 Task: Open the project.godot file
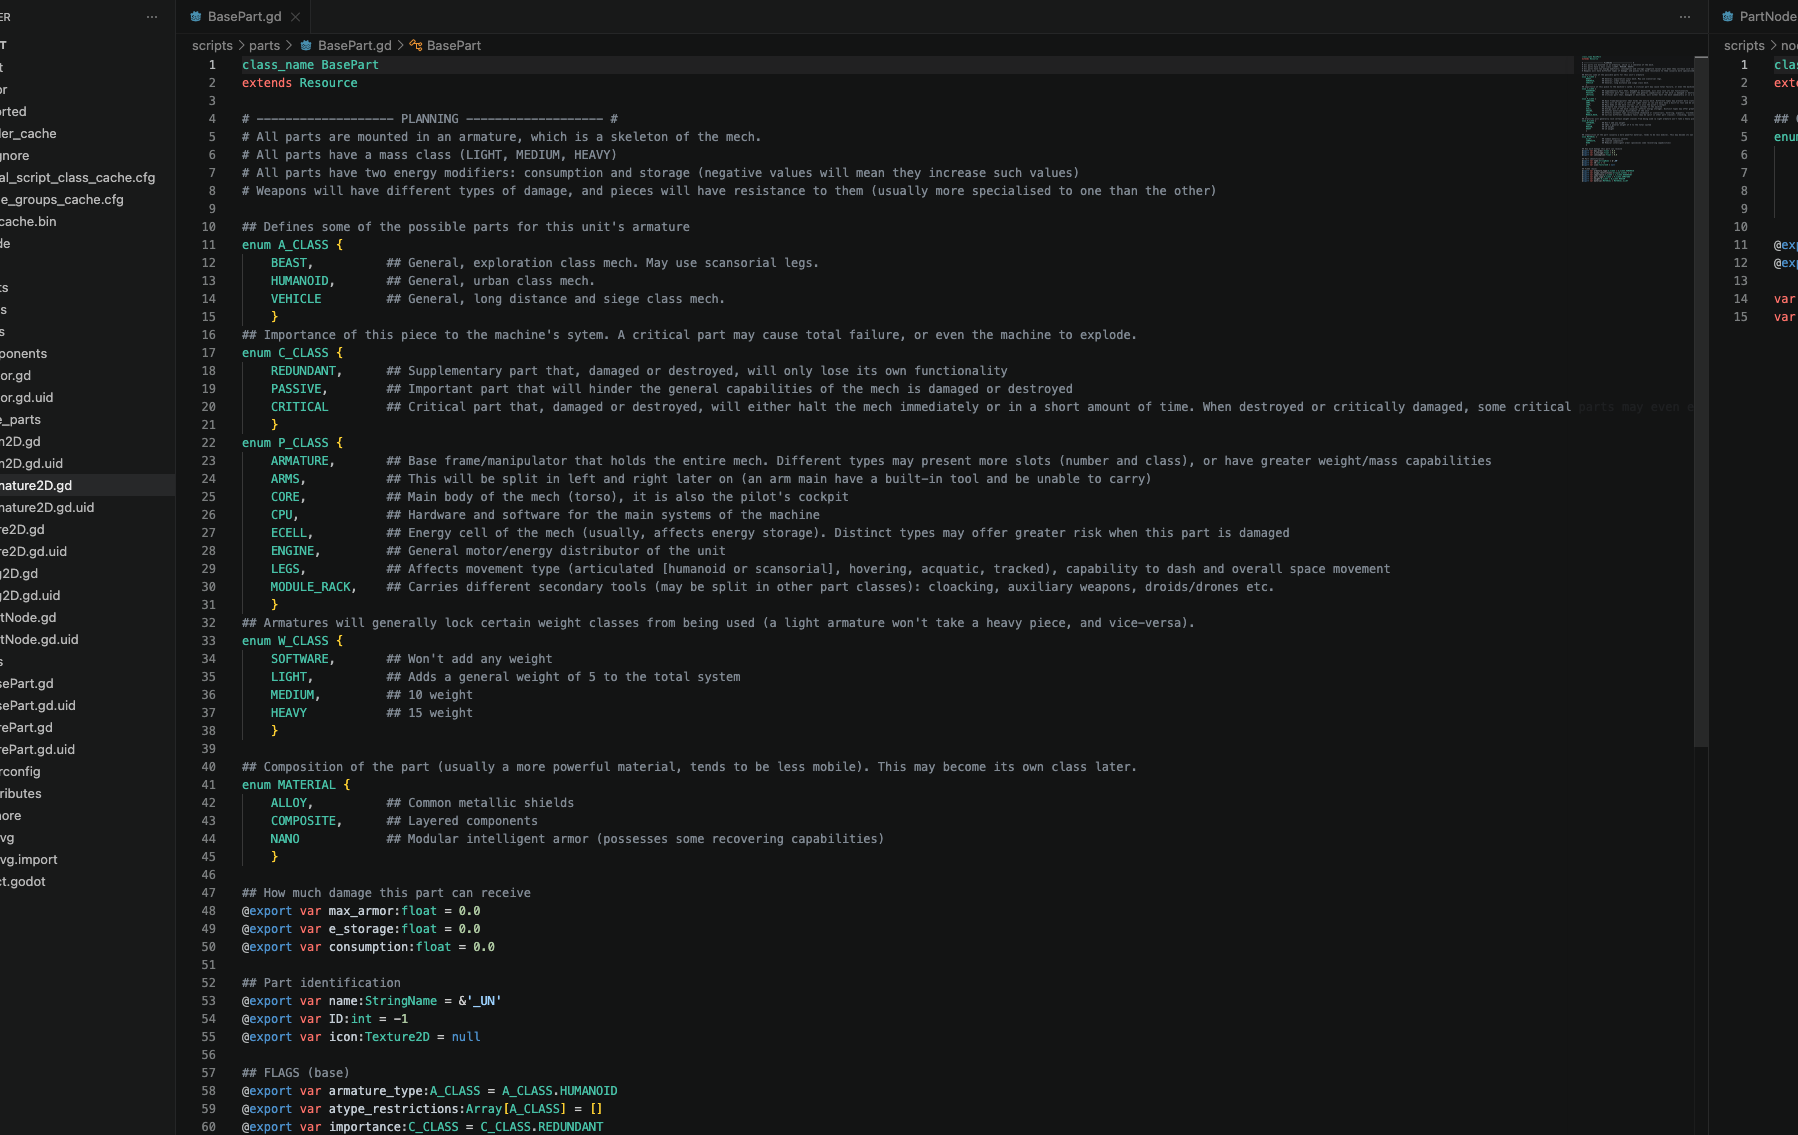click(87, 881)
